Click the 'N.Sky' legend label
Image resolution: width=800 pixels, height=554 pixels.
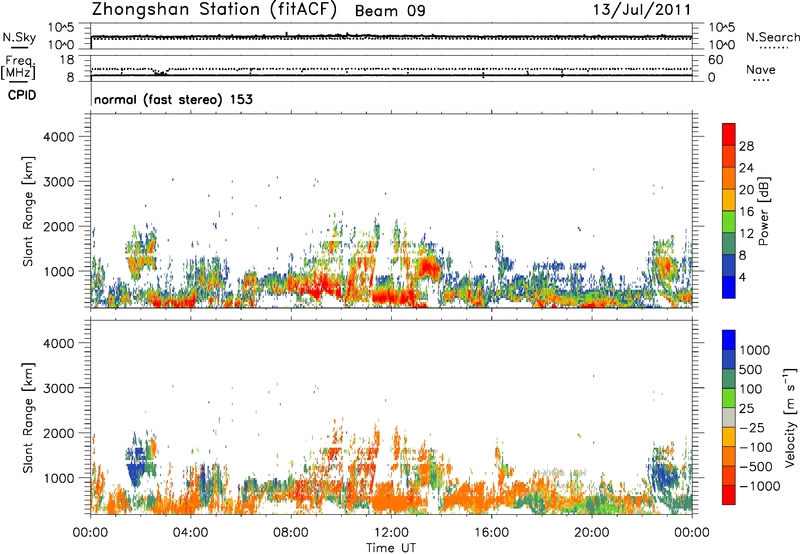point(19,37)
